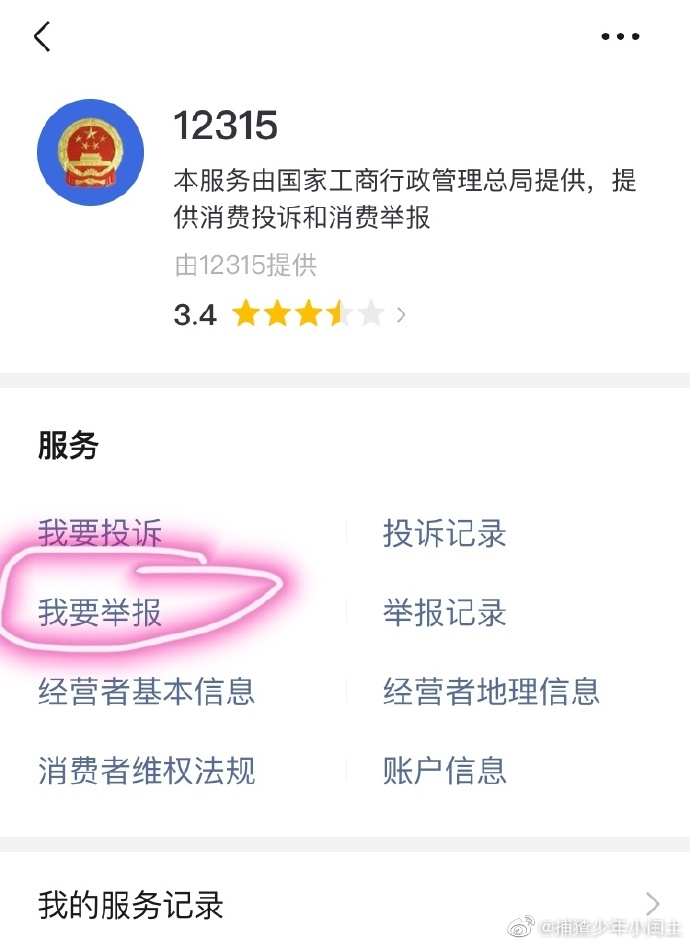Open 举报记录 service
690x945 pixels.
click(x=445, y=612)
